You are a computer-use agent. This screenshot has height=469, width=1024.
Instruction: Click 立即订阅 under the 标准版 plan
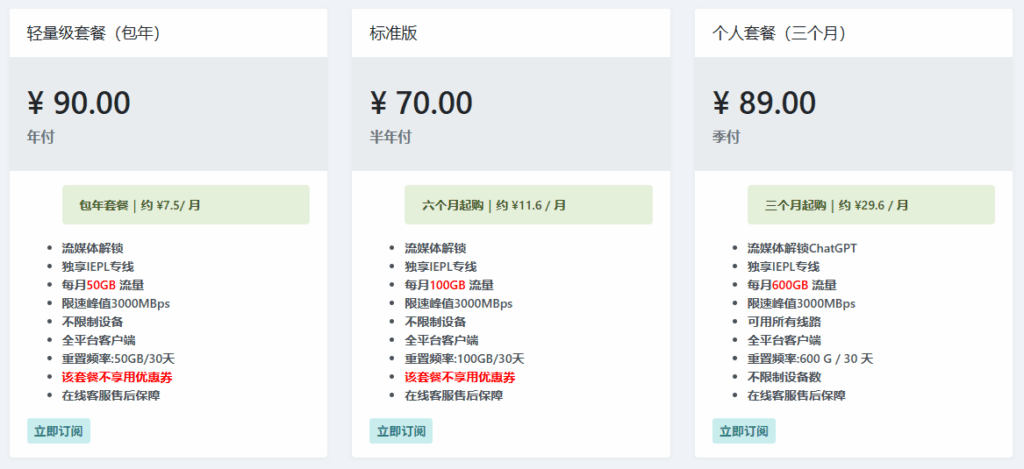(401, 431)
